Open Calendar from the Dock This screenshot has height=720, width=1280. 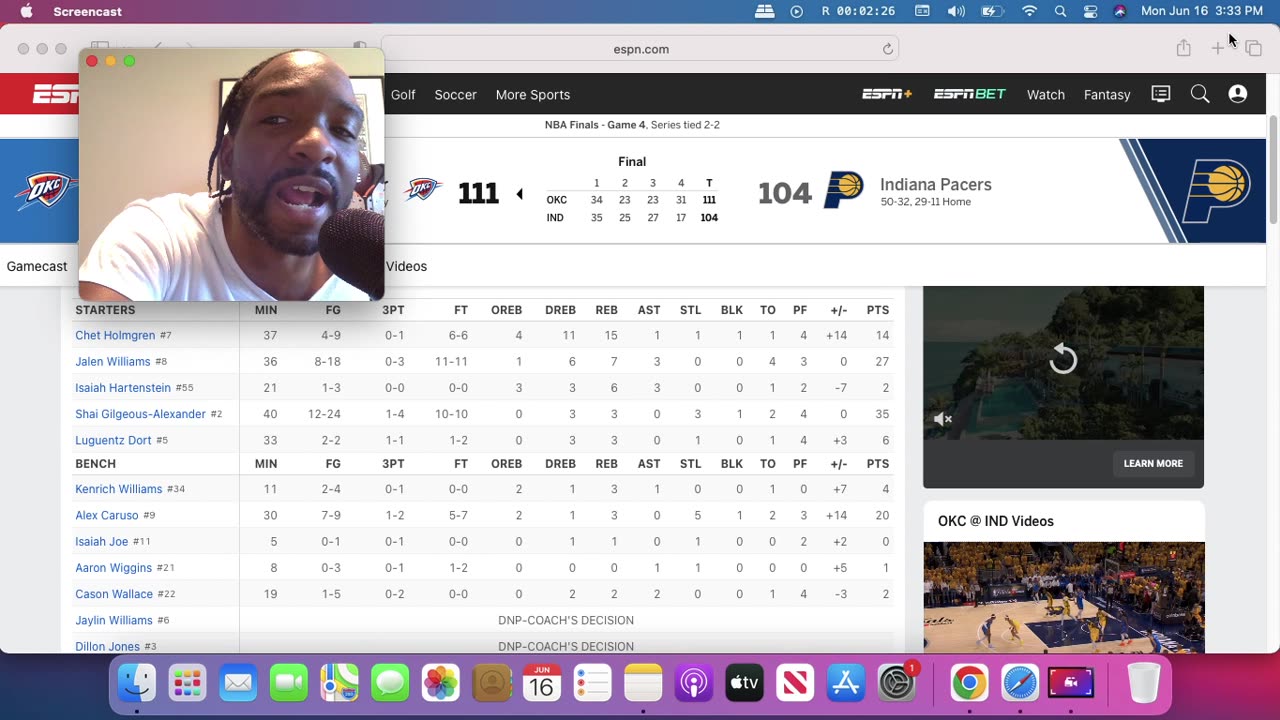[x=542, y=683]
